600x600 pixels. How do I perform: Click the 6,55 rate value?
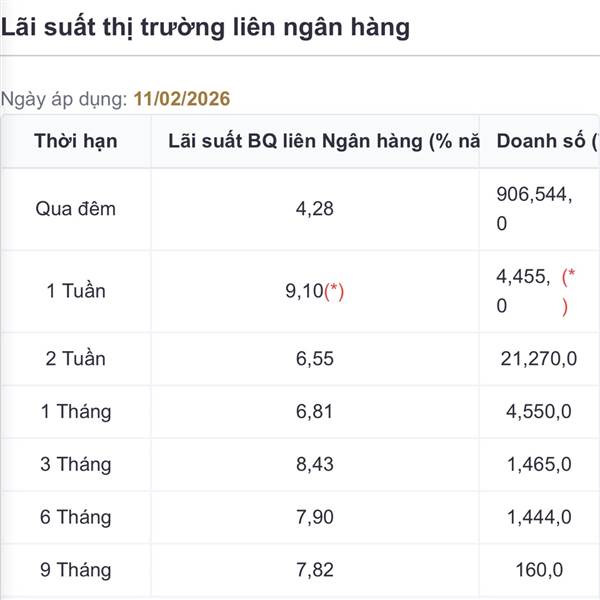tap(315, 359)
